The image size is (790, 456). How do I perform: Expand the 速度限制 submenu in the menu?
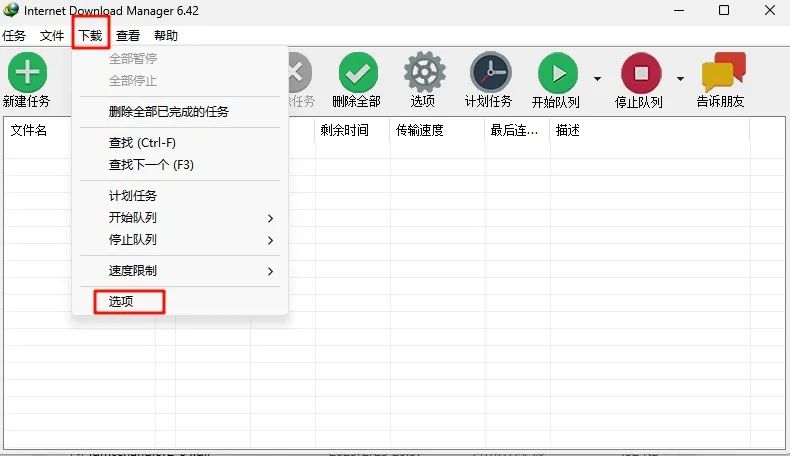(271, 272)
